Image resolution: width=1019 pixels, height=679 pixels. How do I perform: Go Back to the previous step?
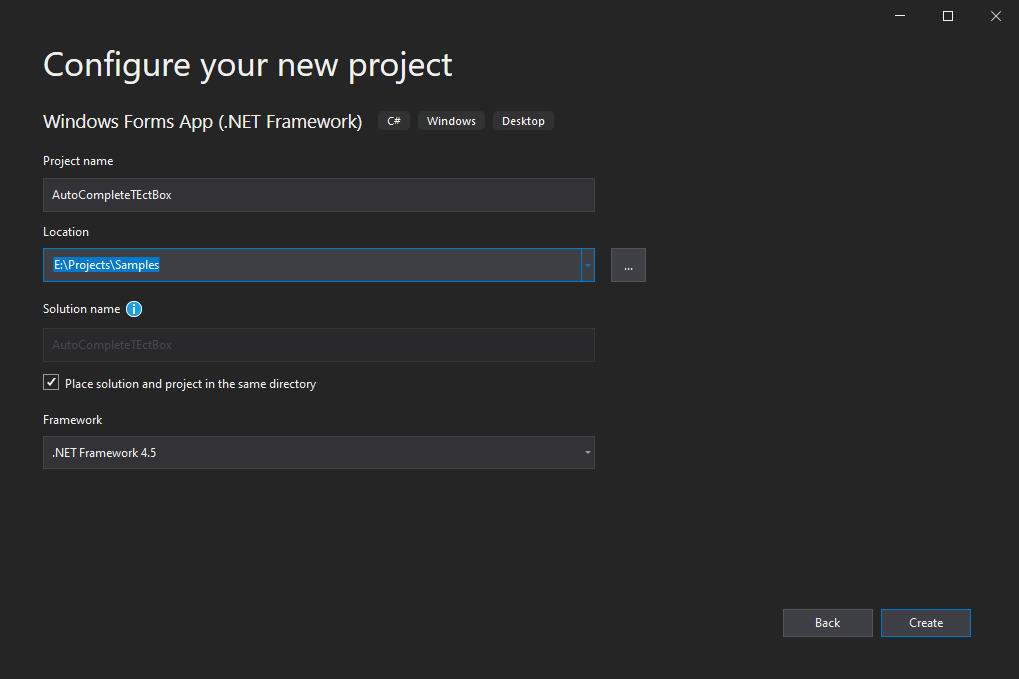[x=827, y=622]
